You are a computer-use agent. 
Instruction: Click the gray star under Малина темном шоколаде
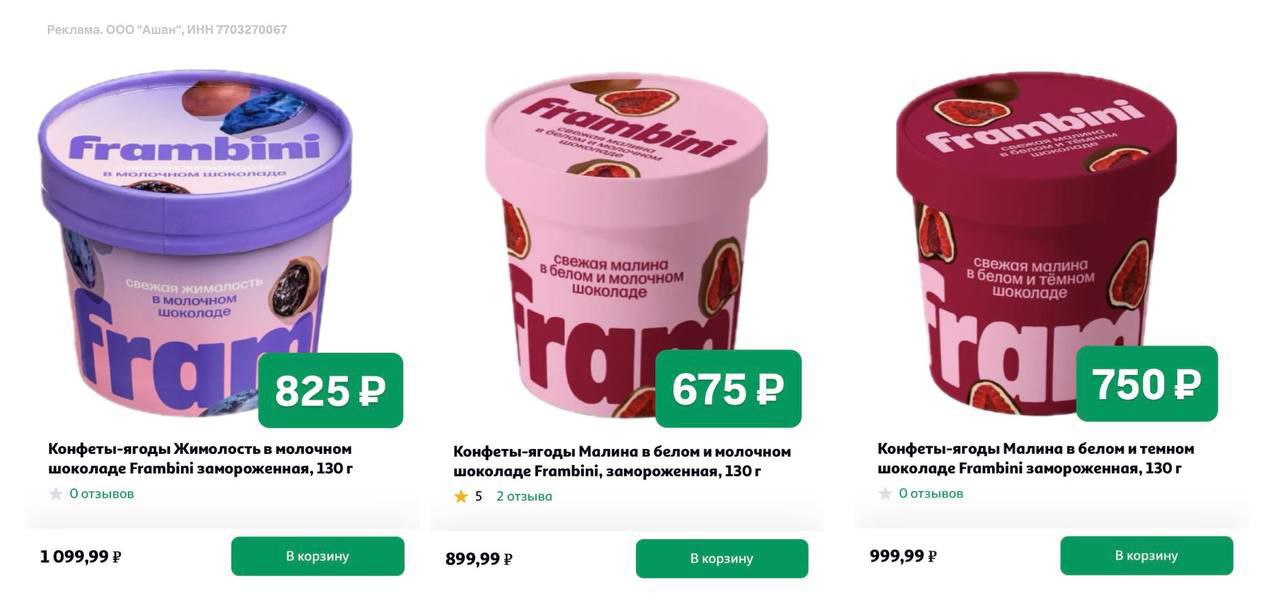coord(885,494)
